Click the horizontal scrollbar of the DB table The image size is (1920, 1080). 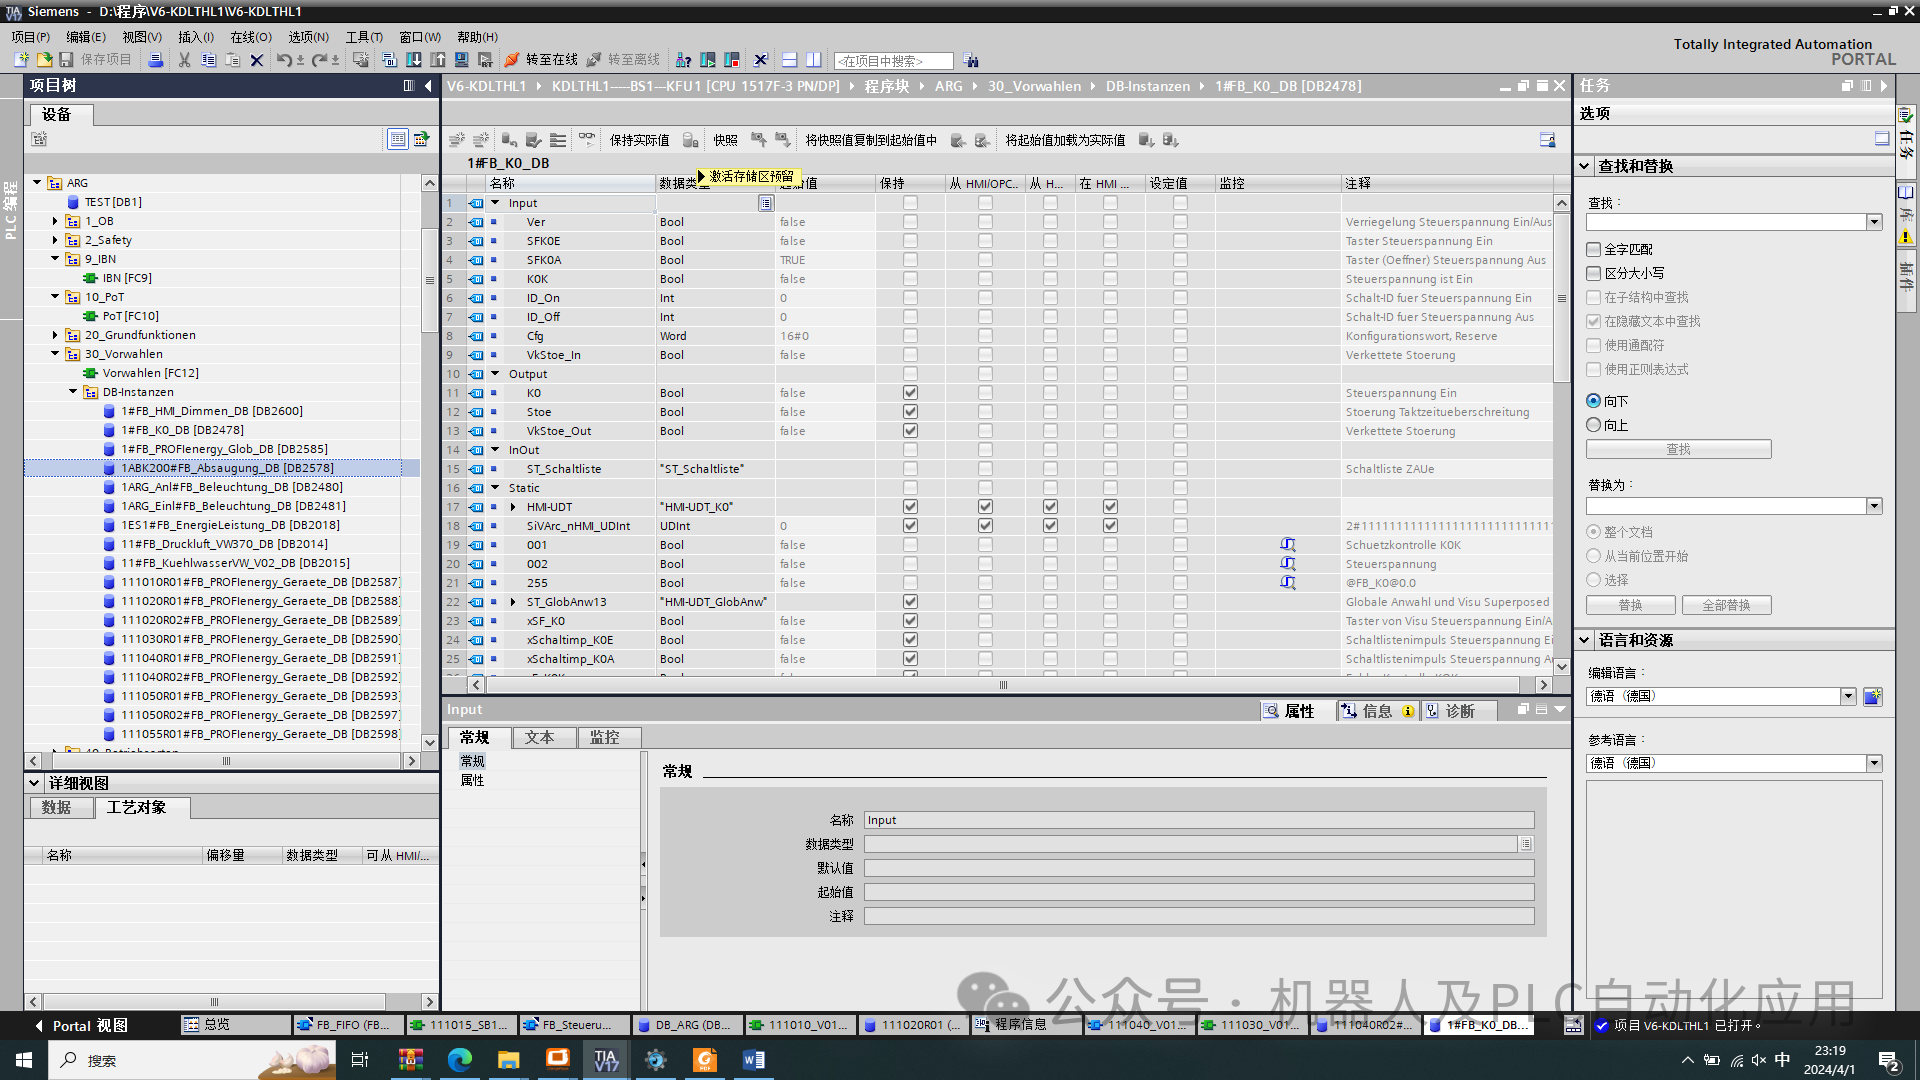(x=1003, y=685)
